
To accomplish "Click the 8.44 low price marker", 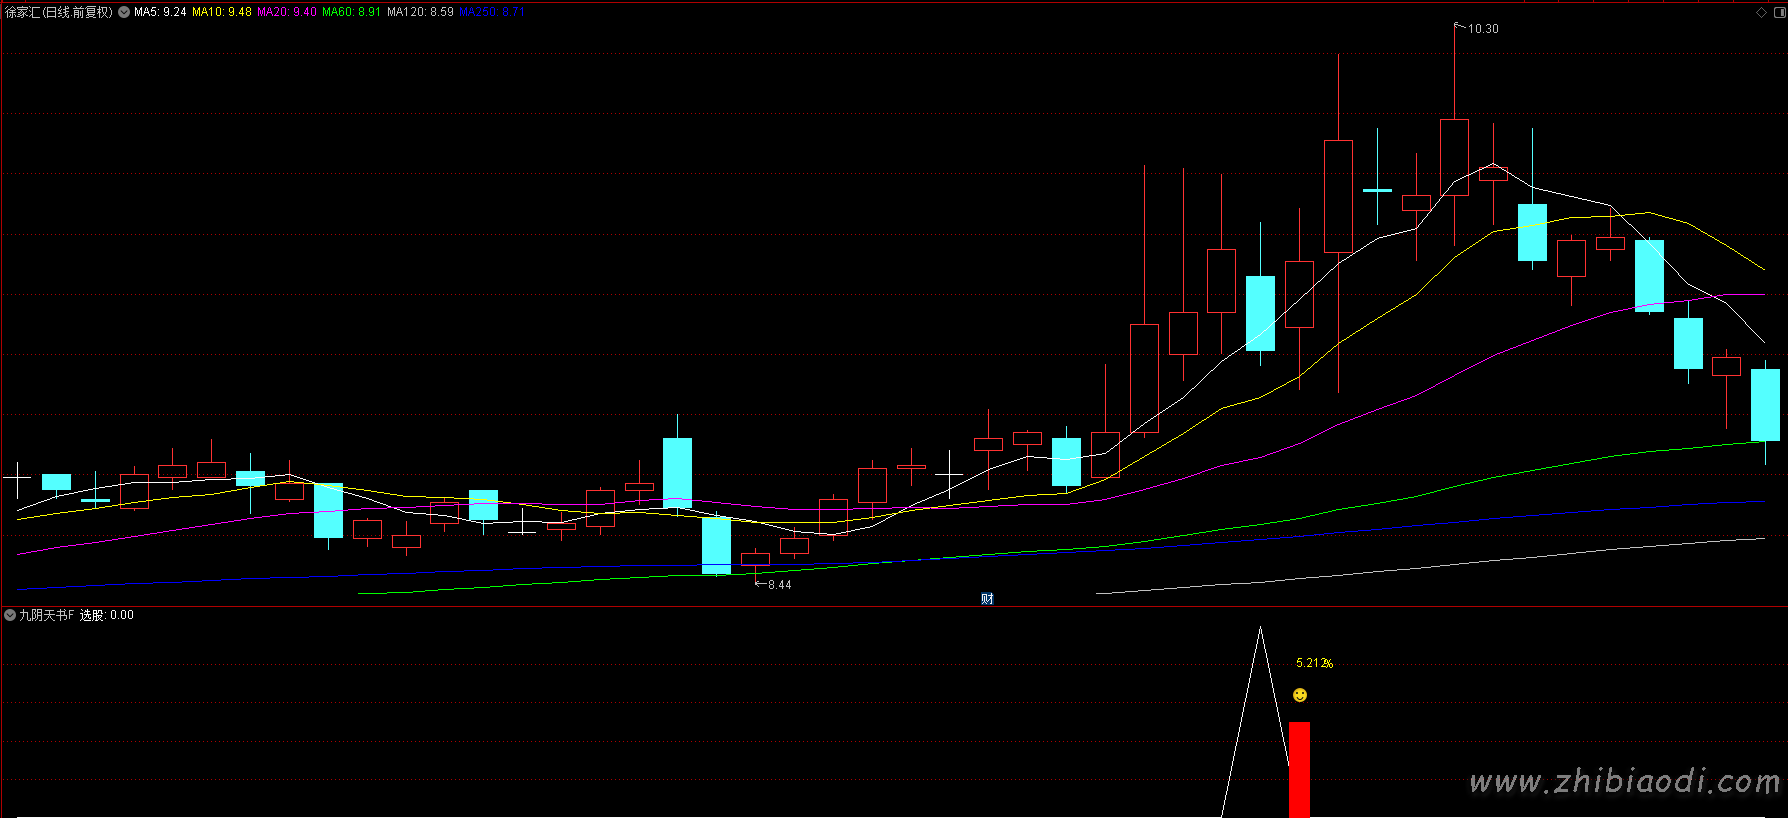I will 778,585.
